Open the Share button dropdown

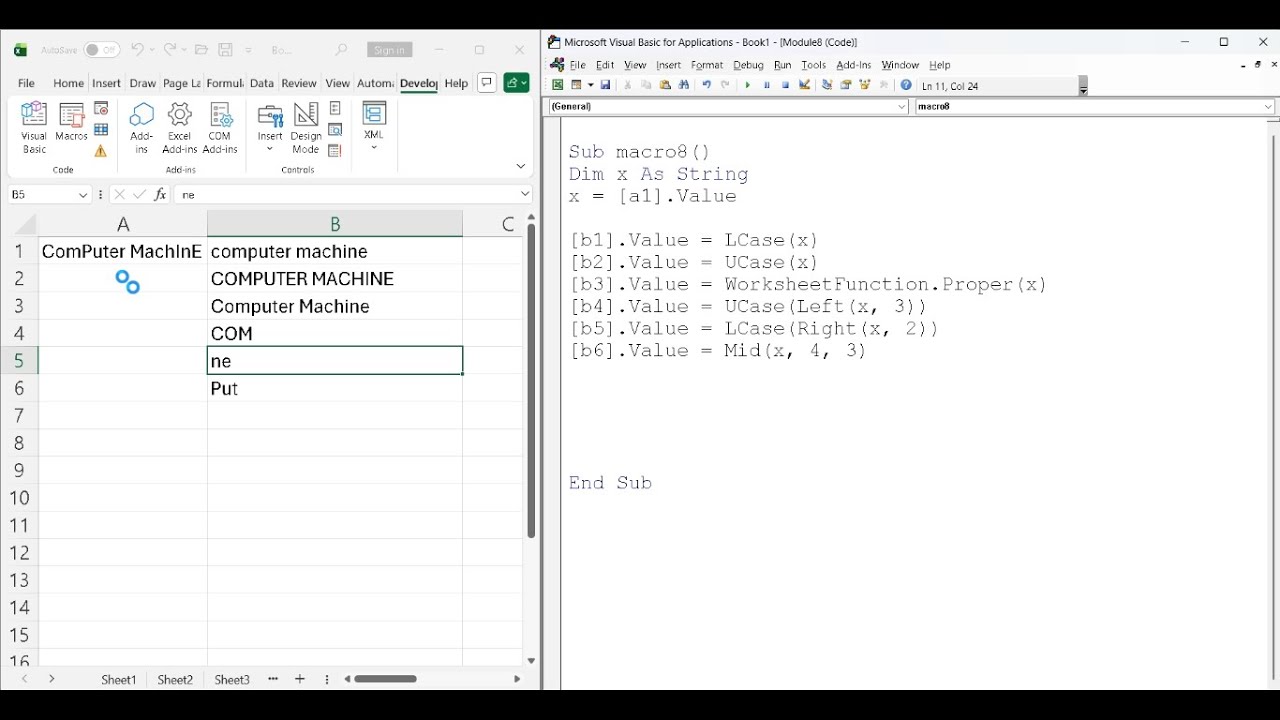pos(516,83)
